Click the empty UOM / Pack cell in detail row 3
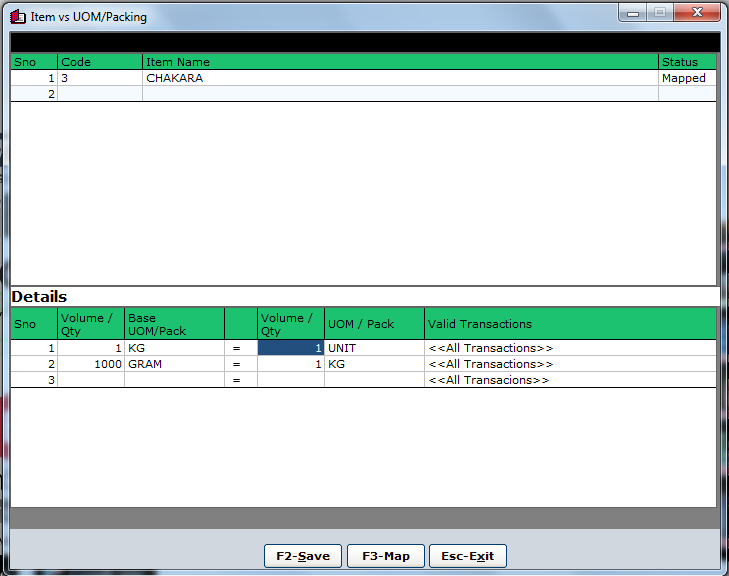Screen dimensions: 729x576 point(374,380)
